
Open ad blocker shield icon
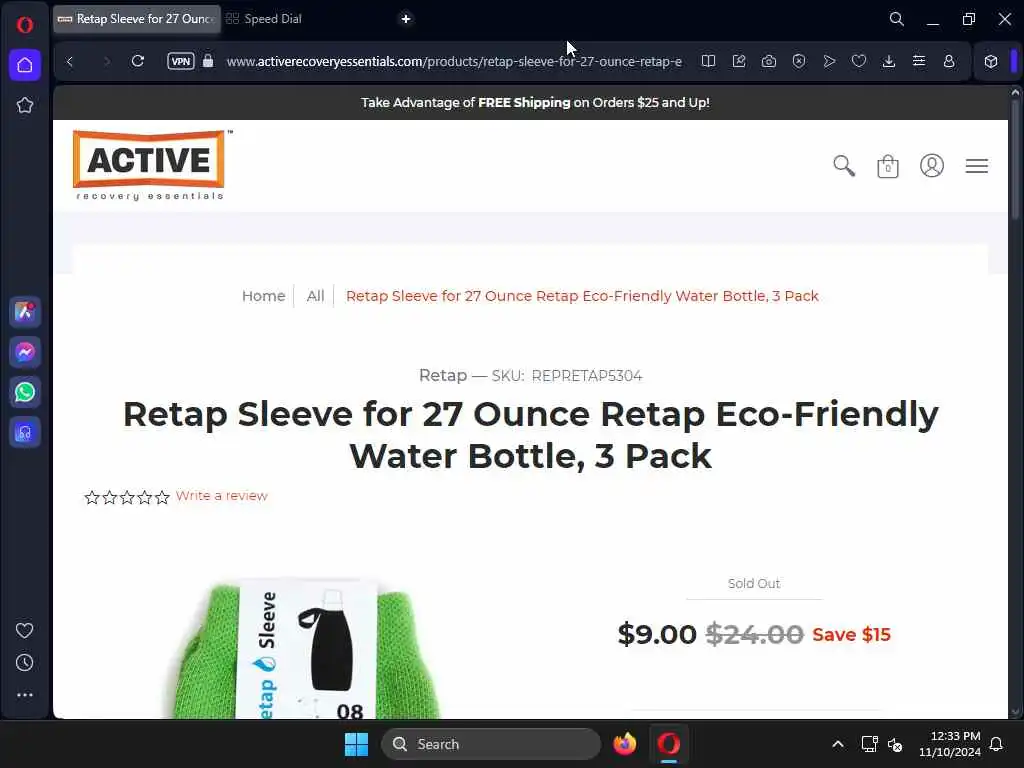(799, 61)
